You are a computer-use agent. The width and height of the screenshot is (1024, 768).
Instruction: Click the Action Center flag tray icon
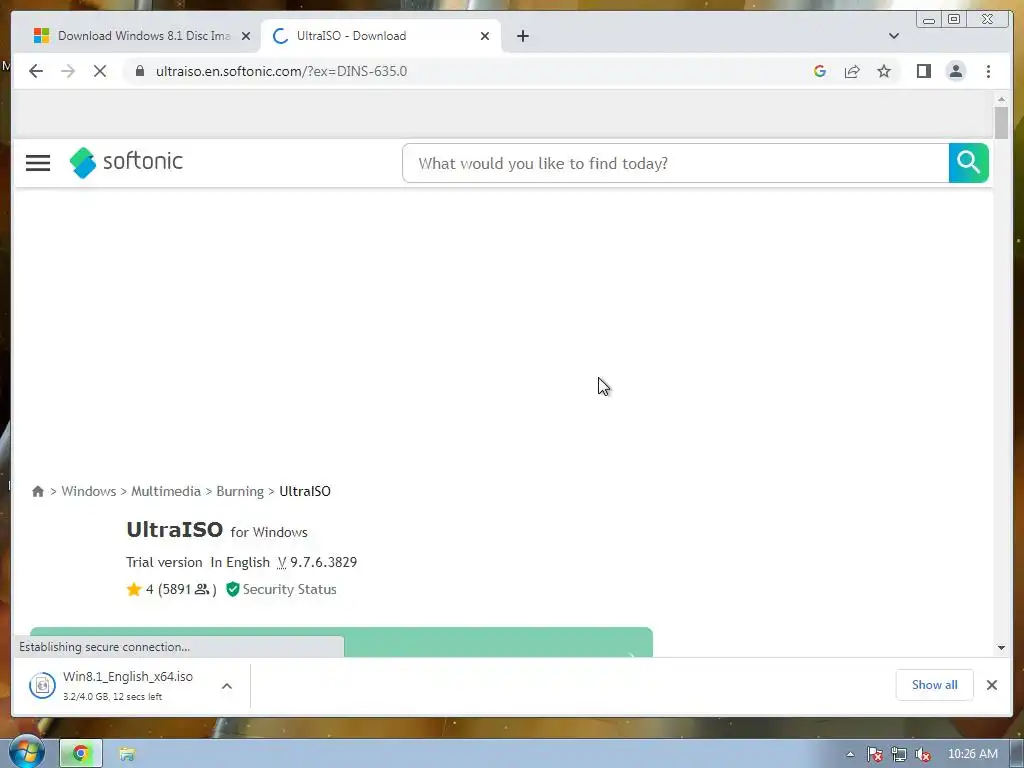874,754
